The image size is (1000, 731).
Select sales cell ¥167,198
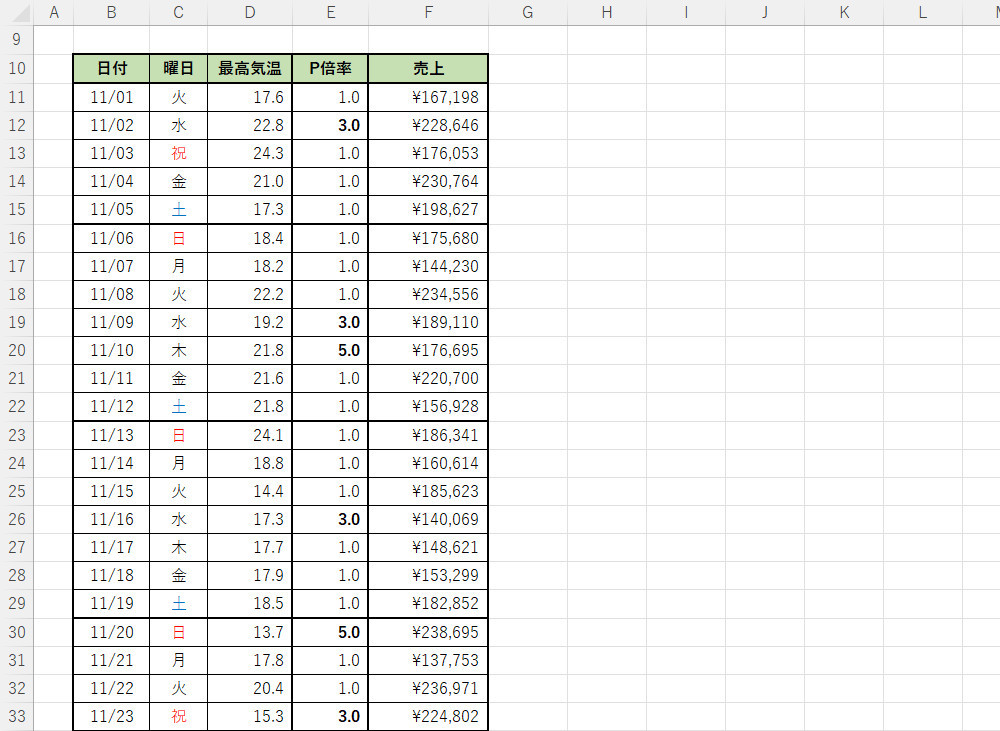click(429, 97)
